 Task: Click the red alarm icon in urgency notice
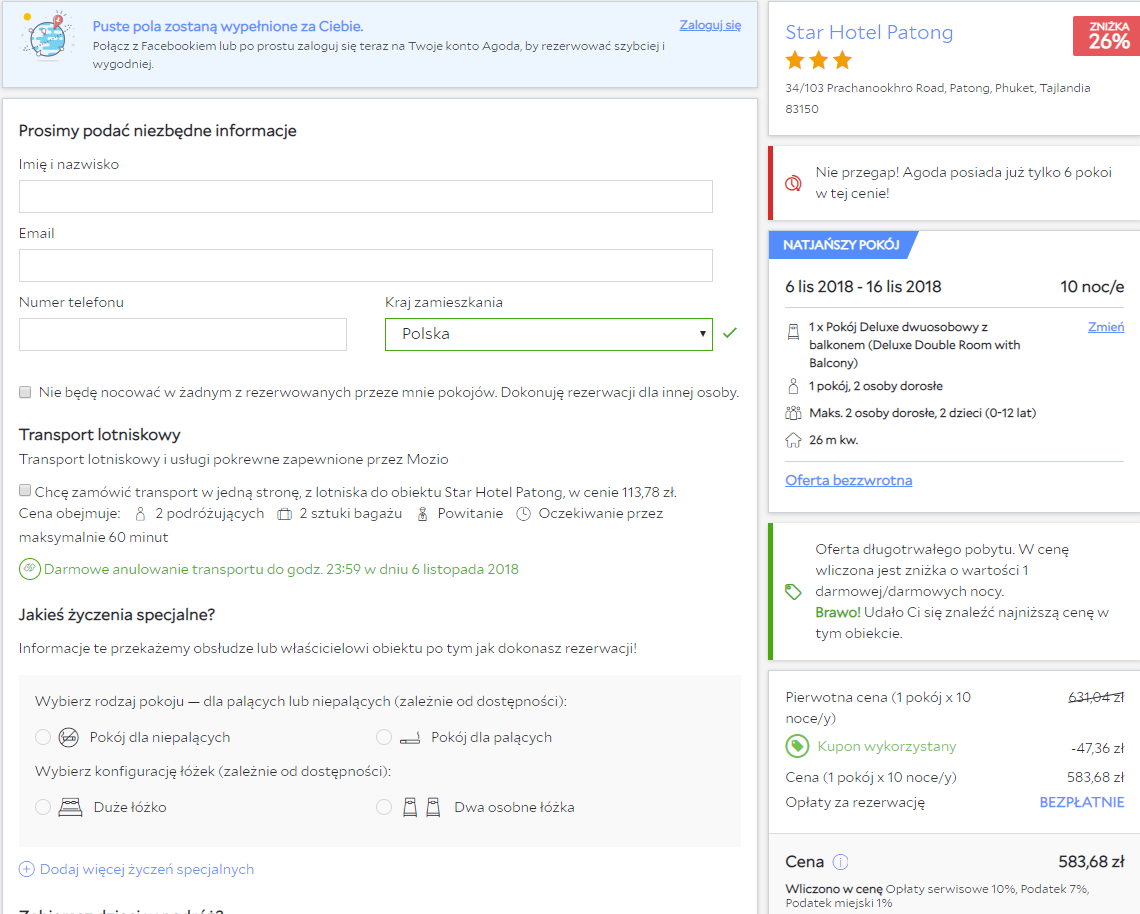(793, 183)
